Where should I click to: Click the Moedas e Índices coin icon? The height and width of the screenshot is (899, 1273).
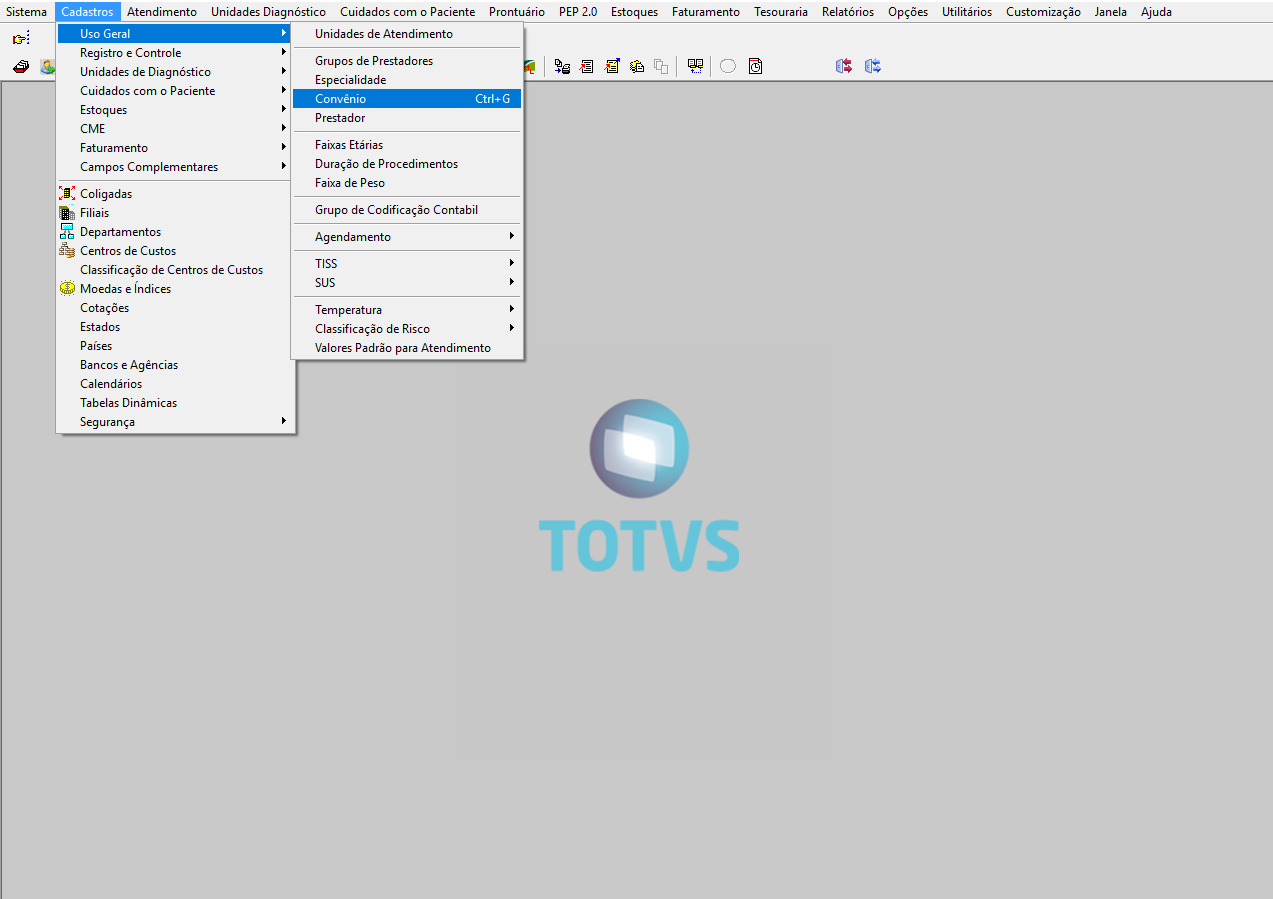click(67, 289)
